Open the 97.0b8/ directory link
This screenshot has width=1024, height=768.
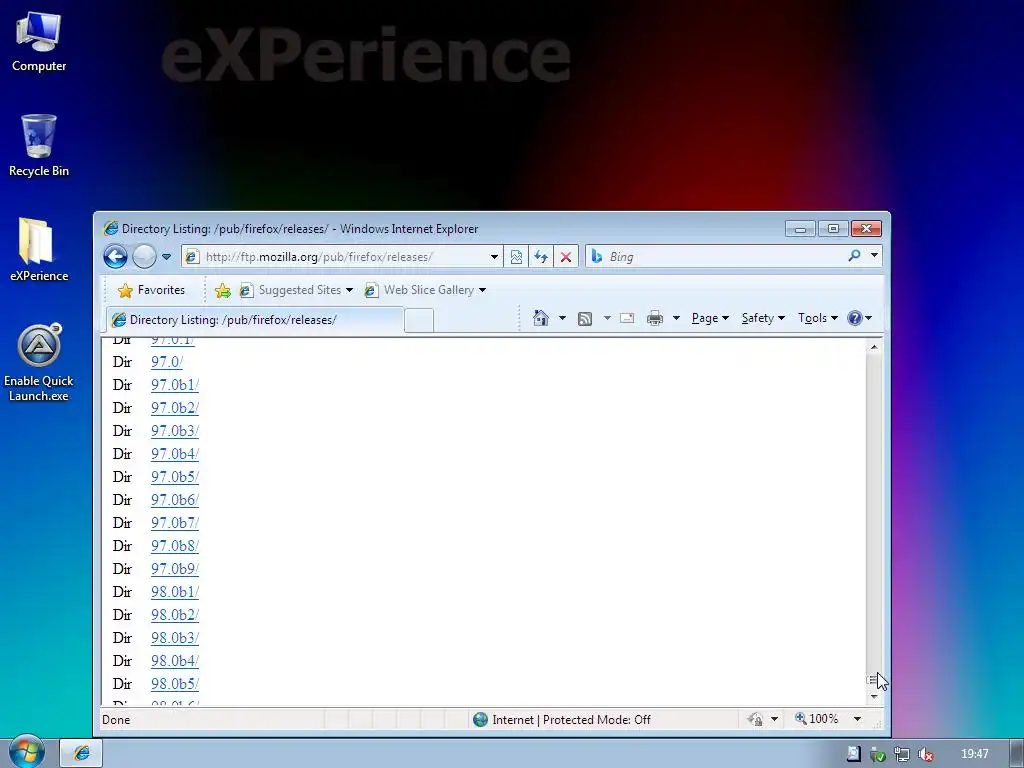pos(174,546)
